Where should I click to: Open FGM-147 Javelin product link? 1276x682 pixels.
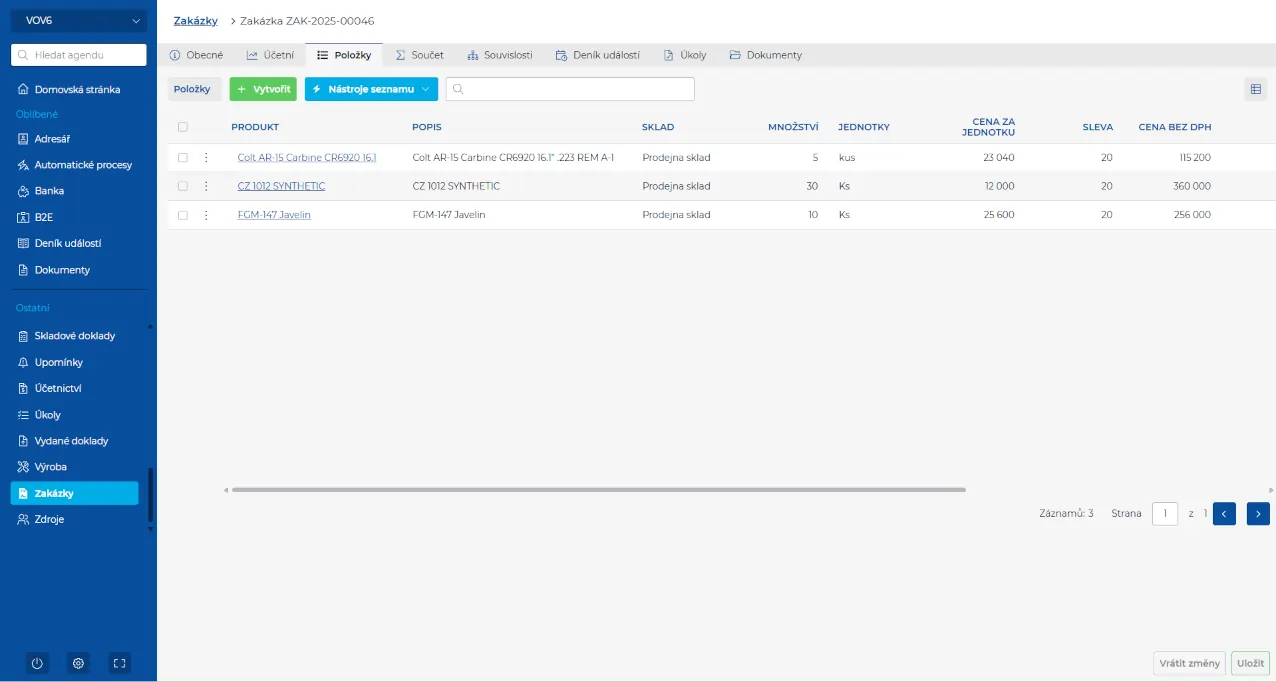tap(274, 215)
